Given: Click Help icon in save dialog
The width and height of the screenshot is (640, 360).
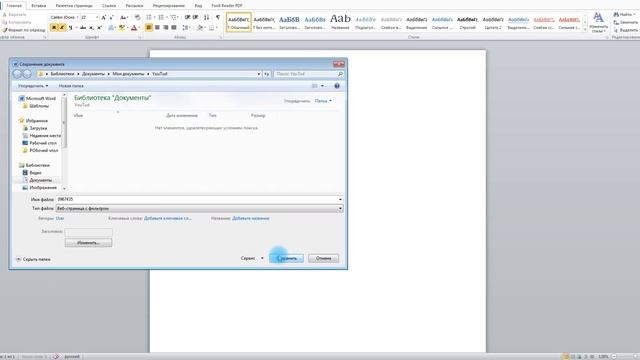Looking at the screenshot, I should pyautogui.click(x=337, y=86).
